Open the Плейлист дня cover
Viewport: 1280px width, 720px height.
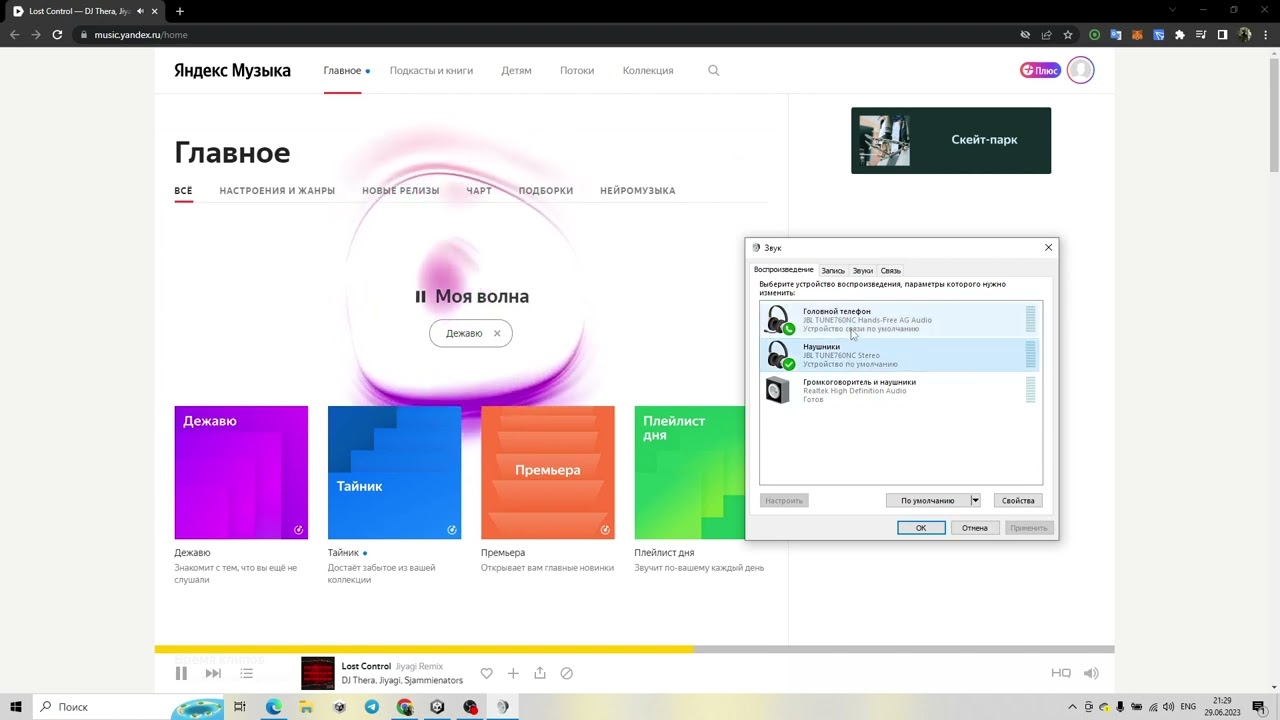coord(690,472)
